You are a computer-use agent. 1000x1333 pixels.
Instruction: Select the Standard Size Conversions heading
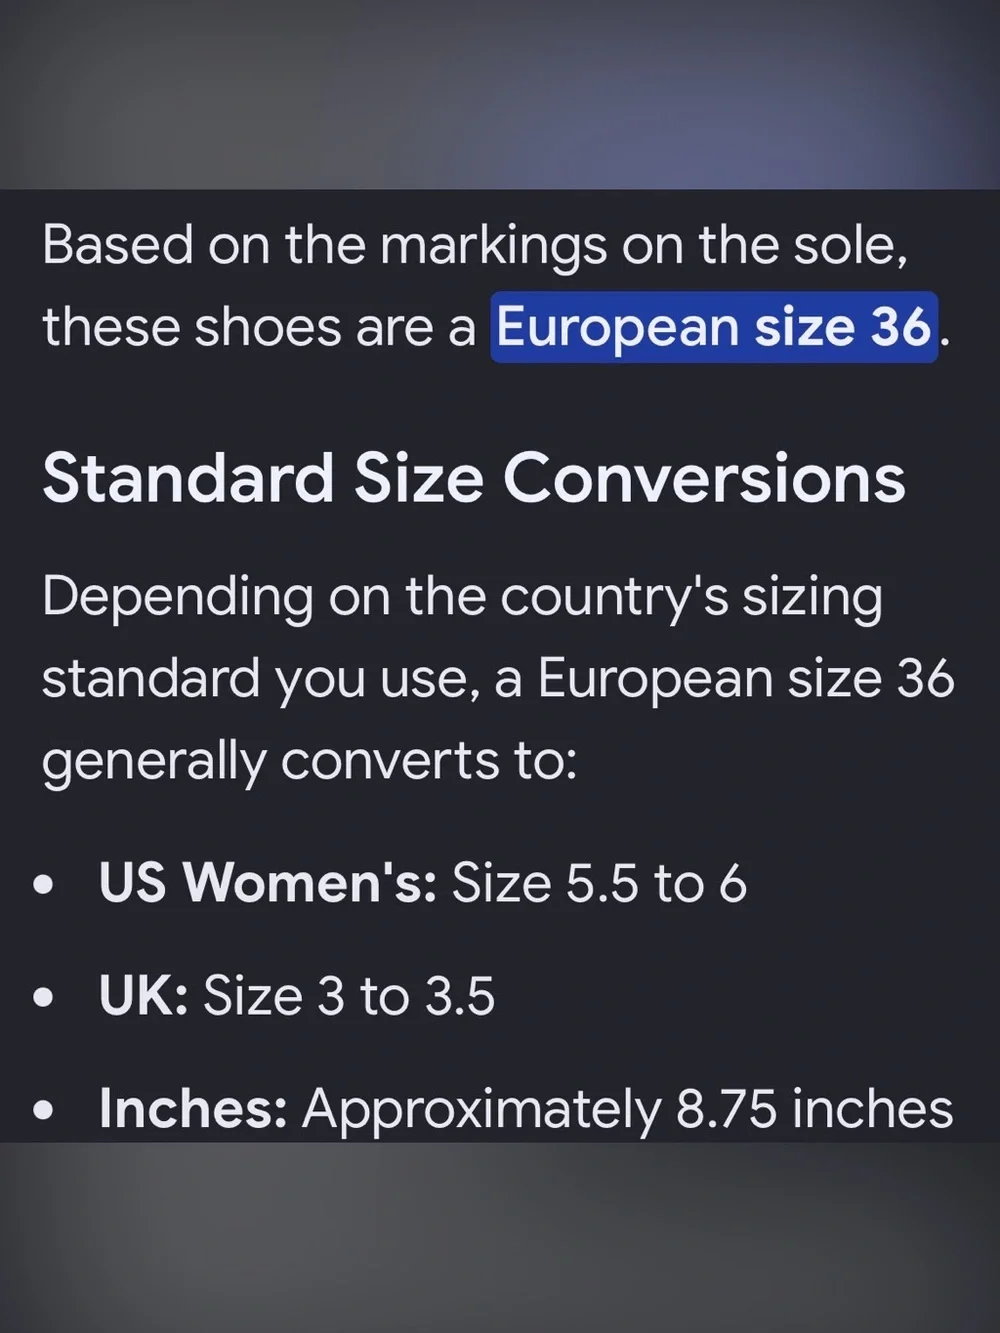tap(474, 478)
